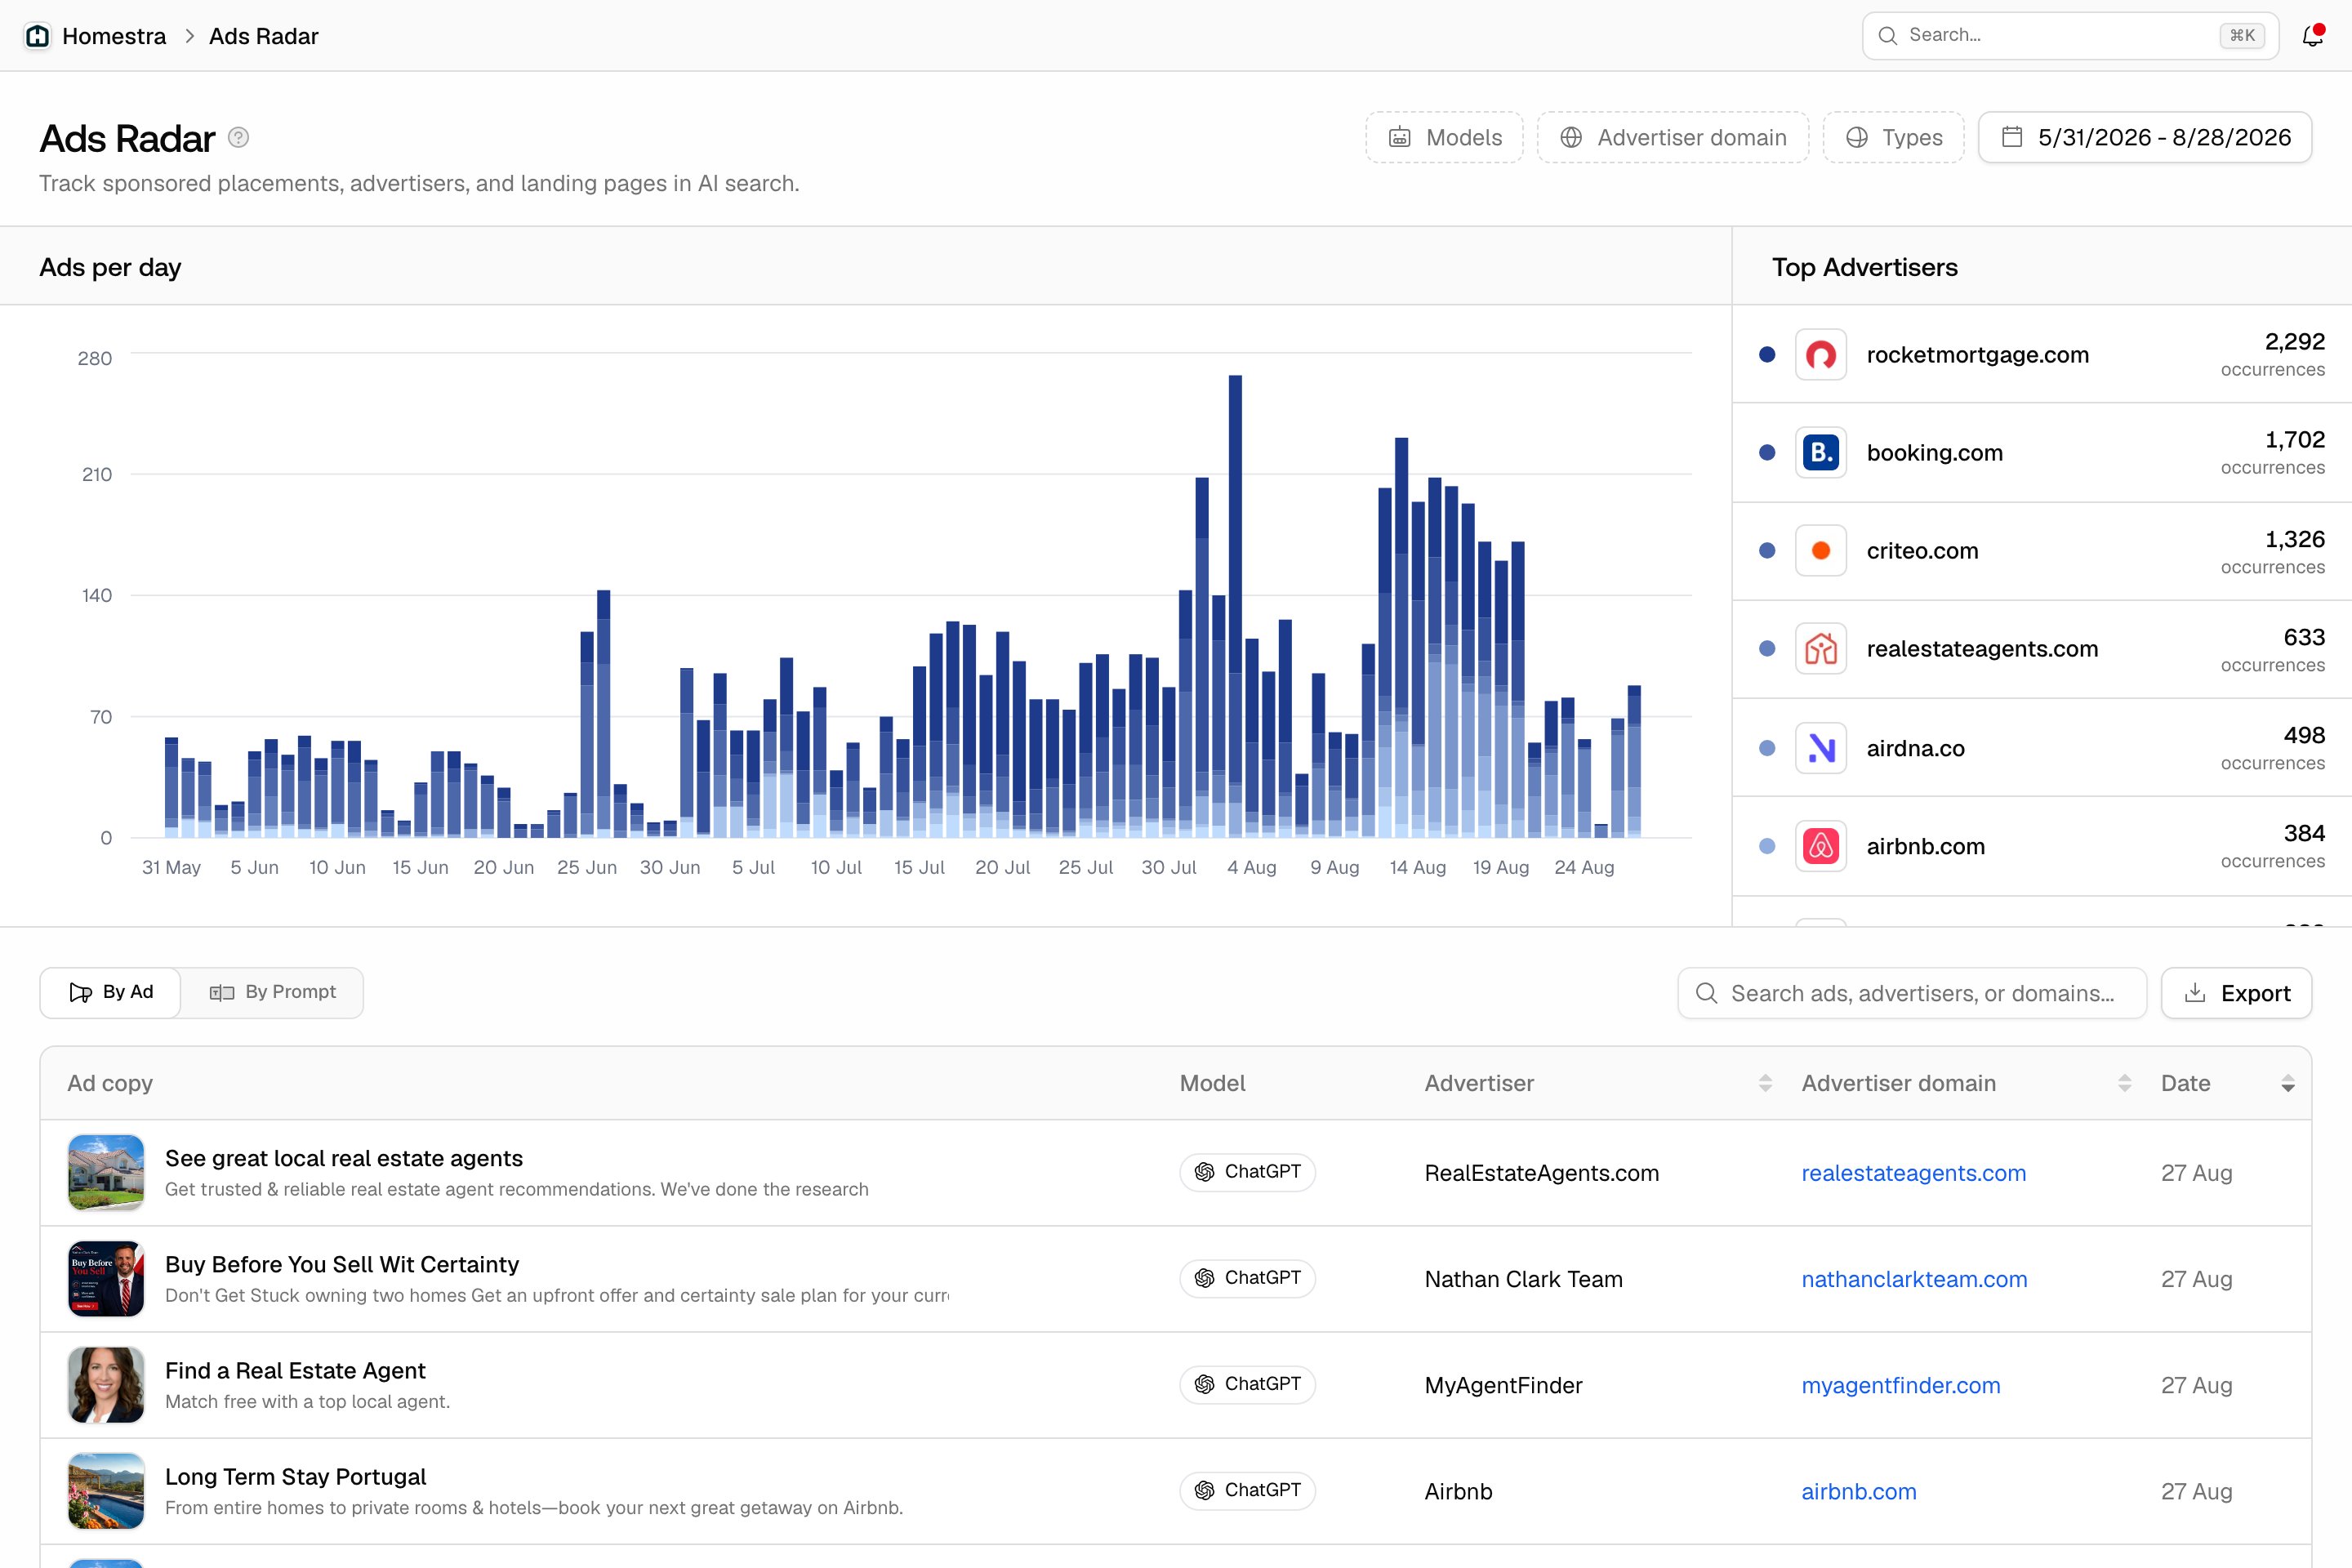The image size is (2352, 1568).
Task: Click '2,292 occurrences' for rocketmortgage.com
Action: (x=2272, y=354)
